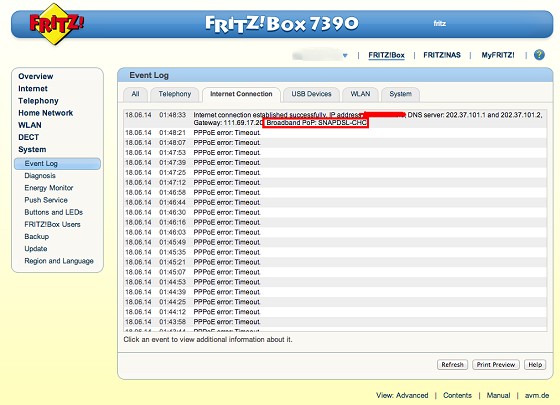Open Push Service under System
This screenshot has height=405, width=560.
46,200
